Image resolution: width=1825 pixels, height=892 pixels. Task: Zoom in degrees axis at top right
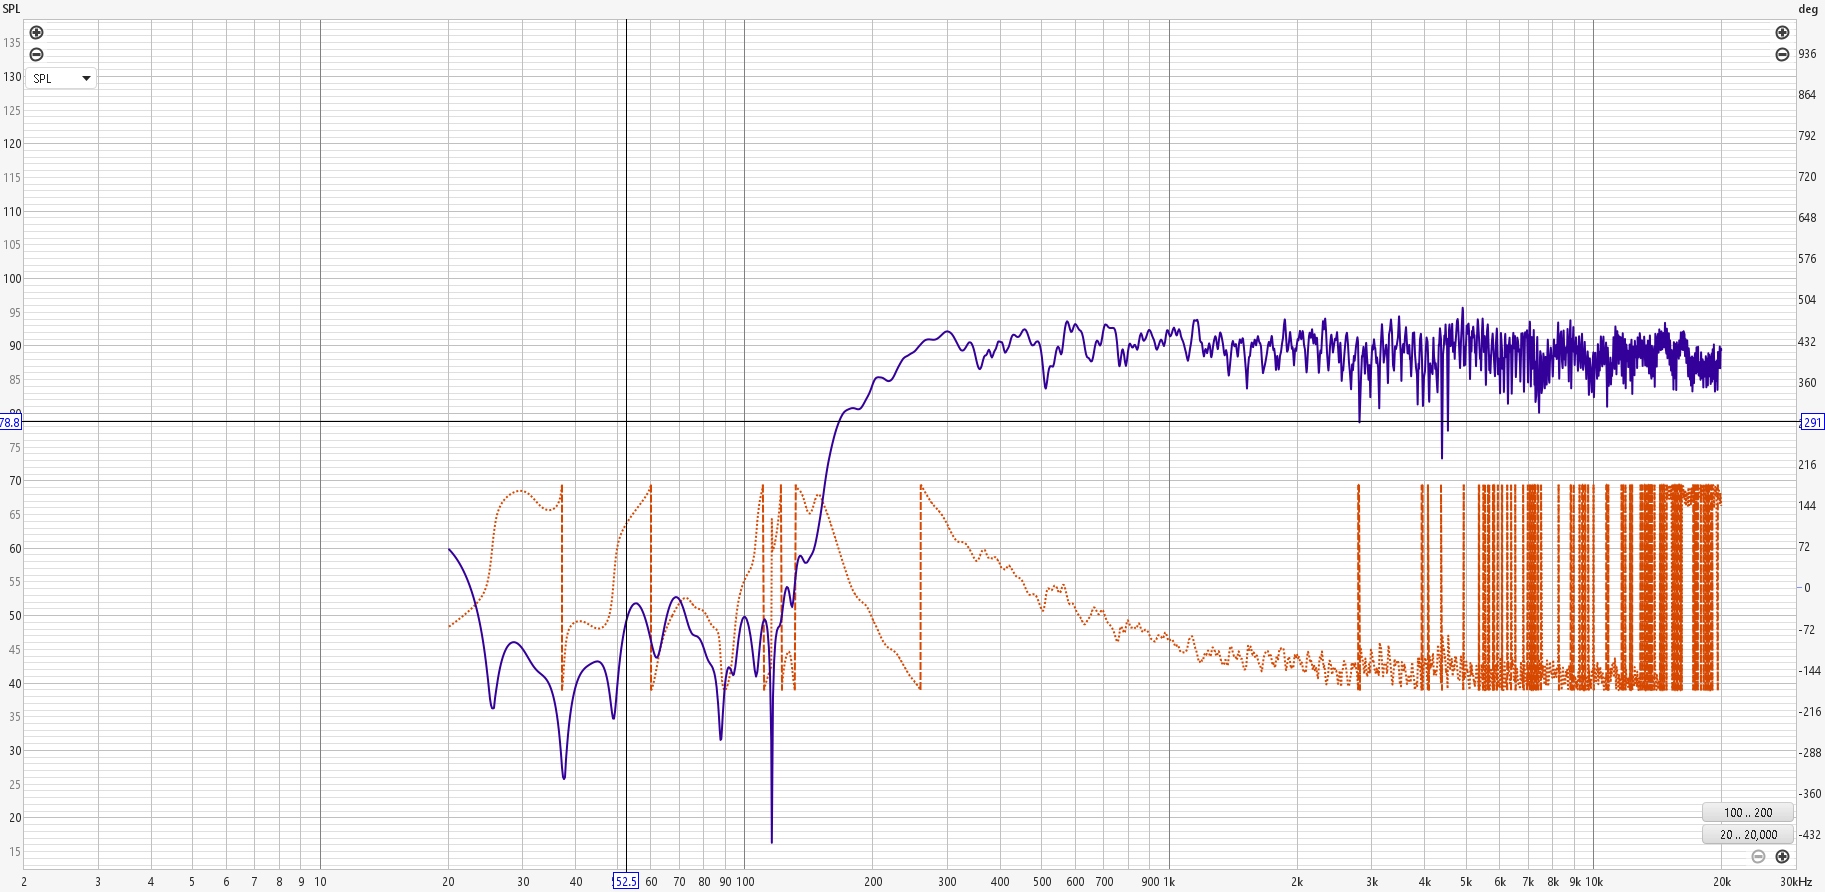1782,33
